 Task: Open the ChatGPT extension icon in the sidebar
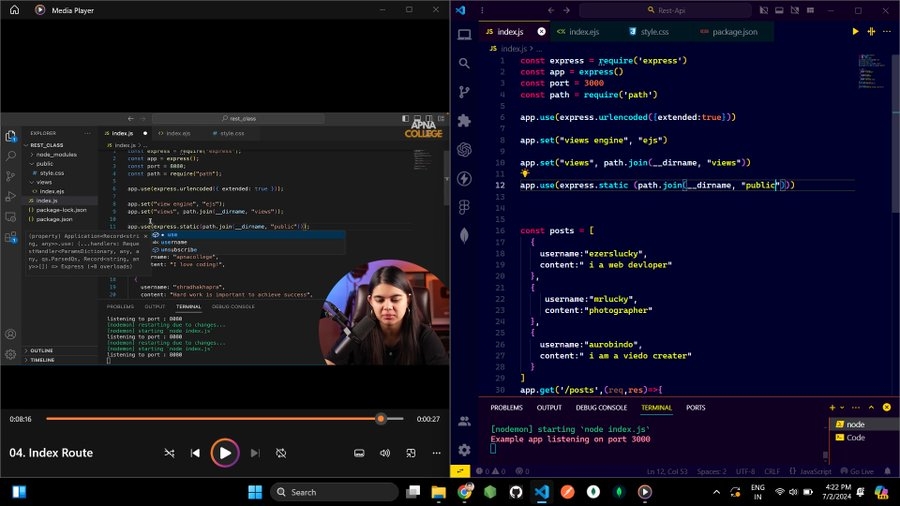point(464,149)
